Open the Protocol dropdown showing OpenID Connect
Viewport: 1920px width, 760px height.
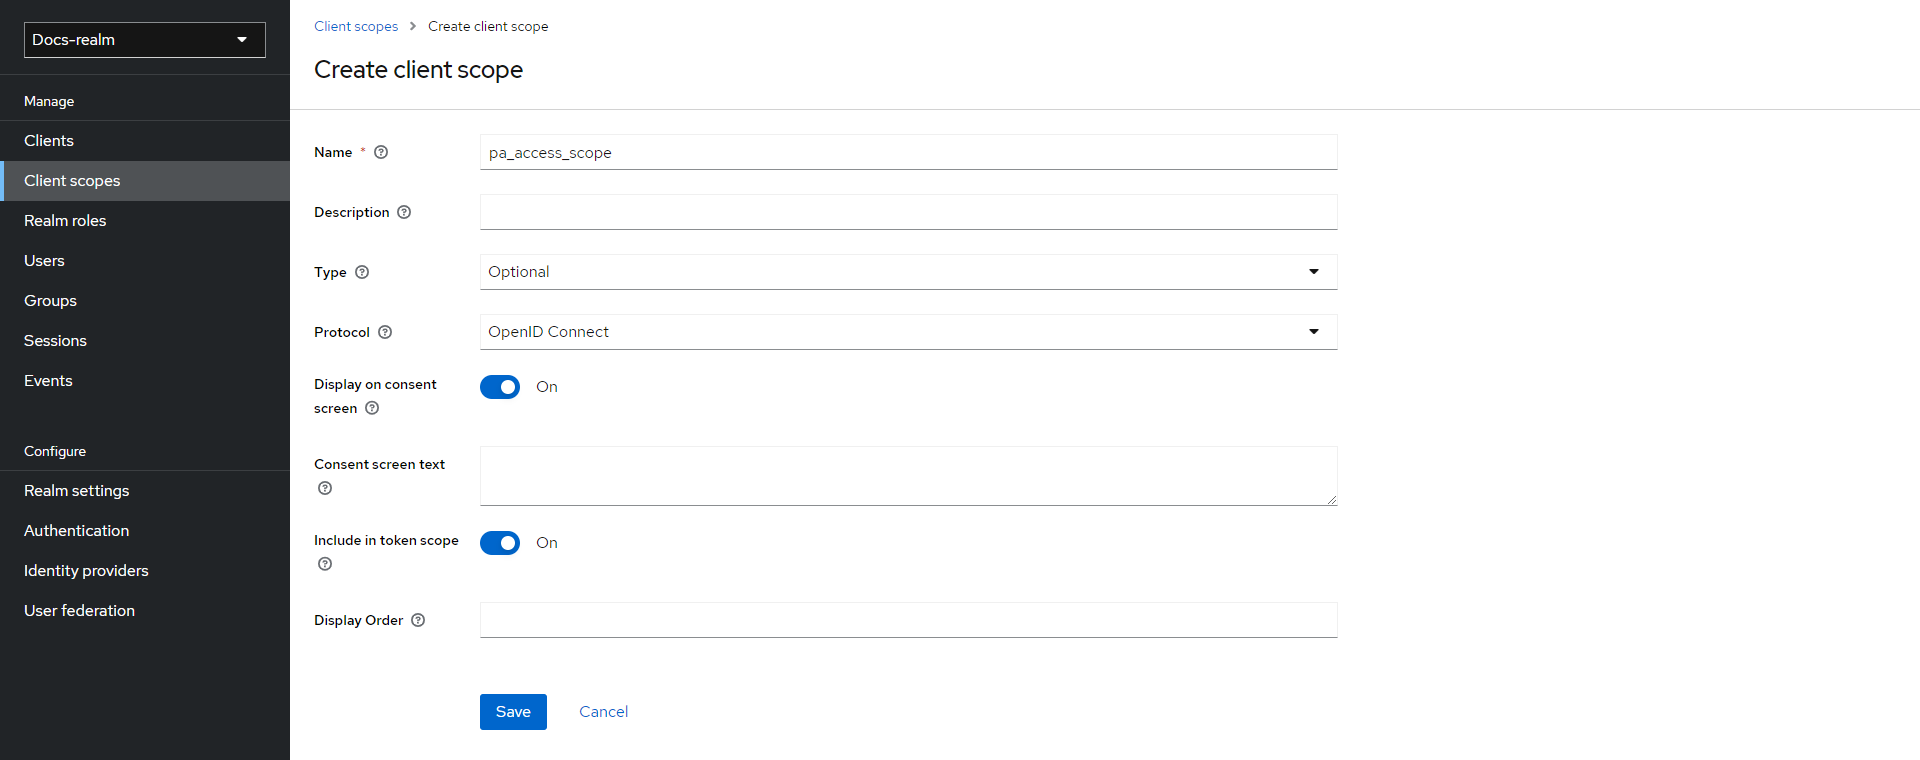click(908, 332)
